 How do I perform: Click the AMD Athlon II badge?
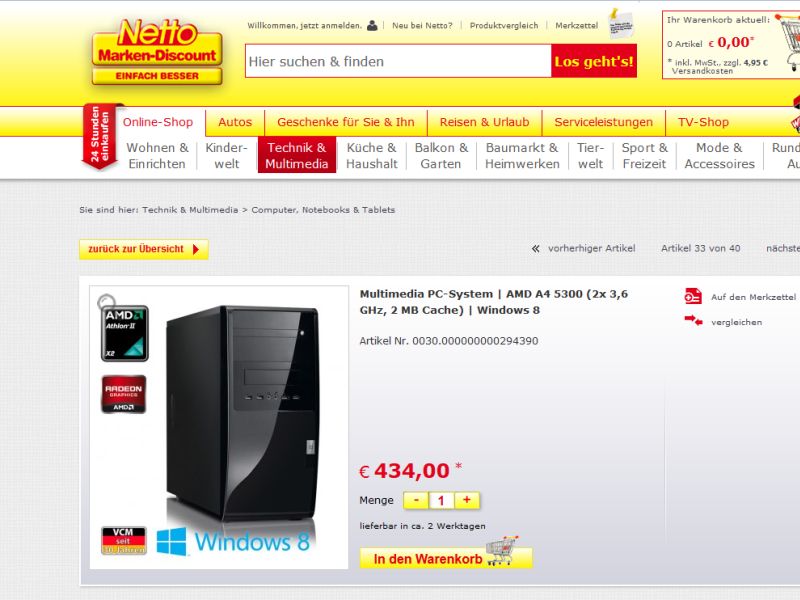(124, 333)
